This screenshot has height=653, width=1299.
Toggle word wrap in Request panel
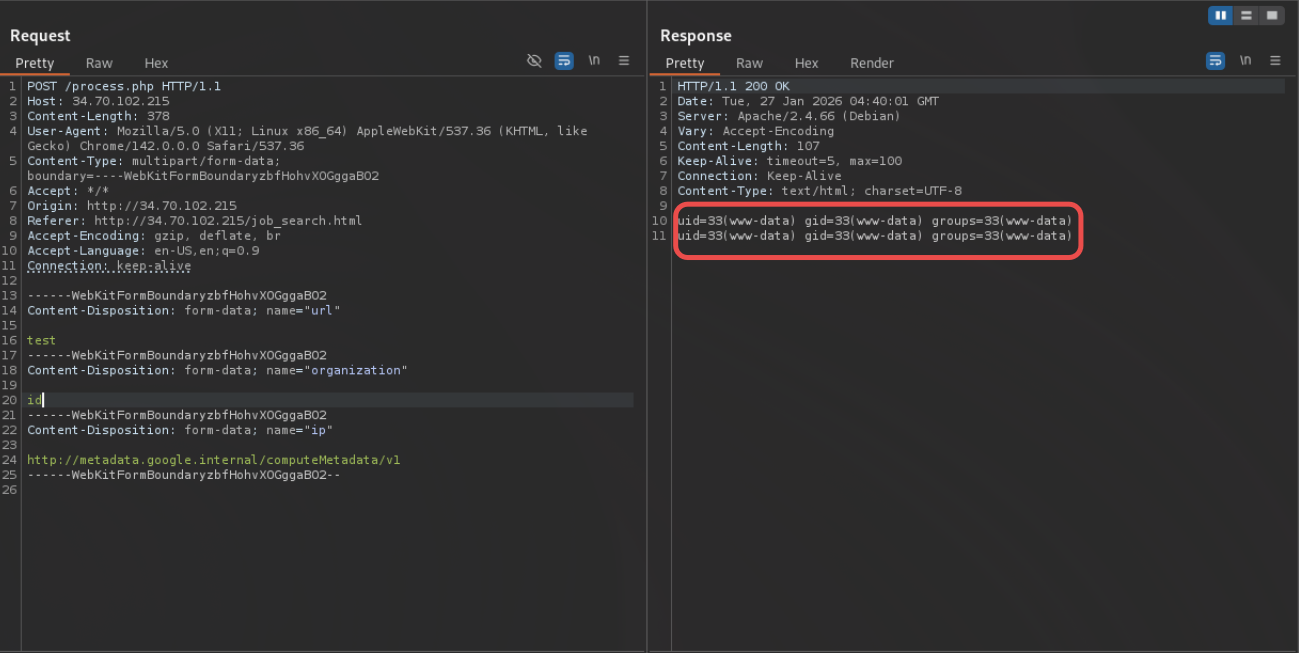pos(564,61)
